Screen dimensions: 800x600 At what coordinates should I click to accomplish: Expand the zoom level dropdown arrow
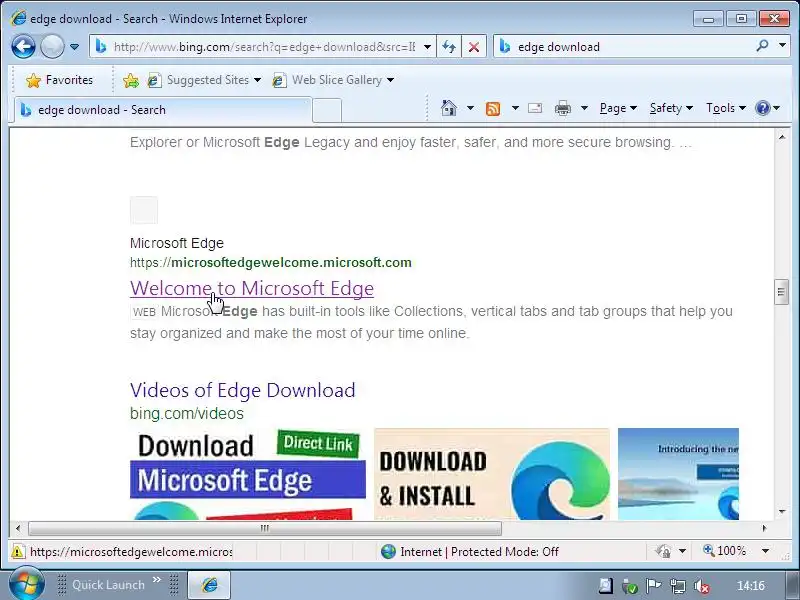(x=765, y=551)
